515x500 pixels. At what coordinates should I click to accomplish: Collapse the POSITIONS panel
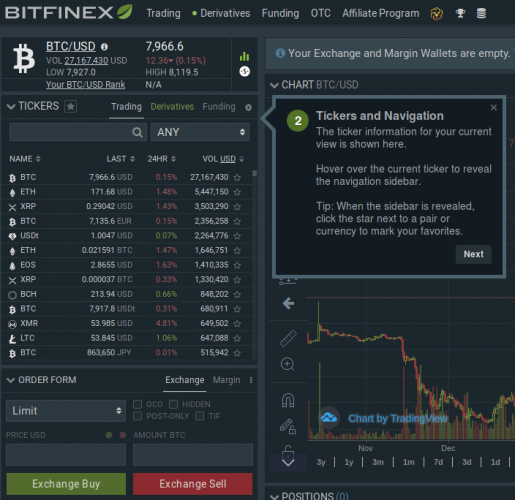pyautogui.click(x=274, y=497)
